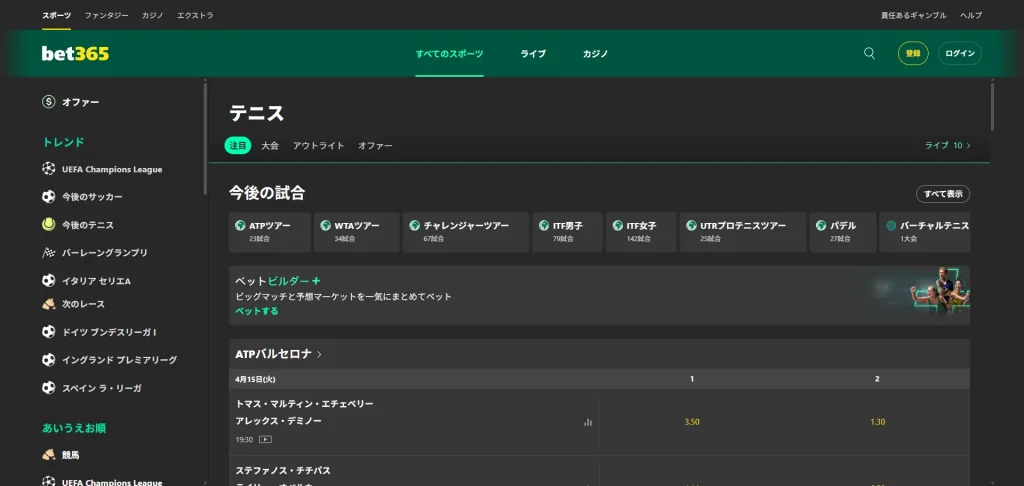Switch to the アウトライト tab
The image size is (1024, 486).
[x=318, y=146]
